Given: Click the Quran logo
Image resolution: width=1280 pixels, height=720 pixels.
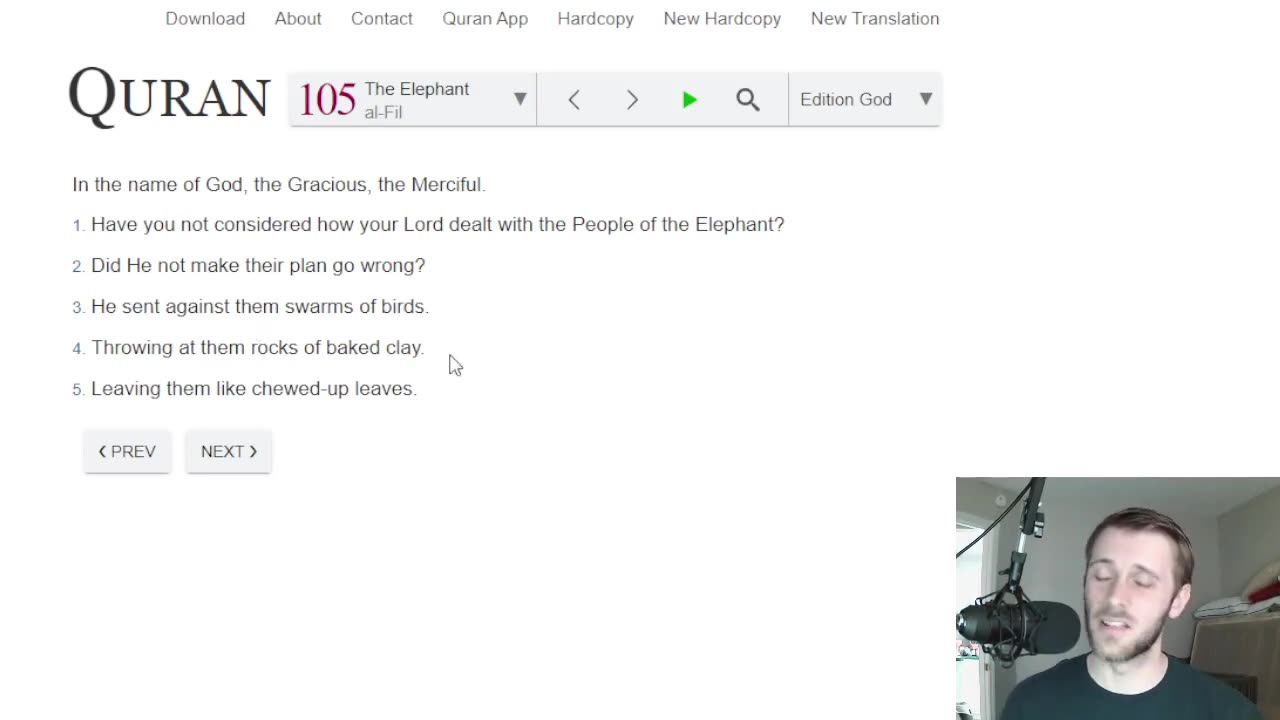Looking at the screenshot, I should [169, 98].
